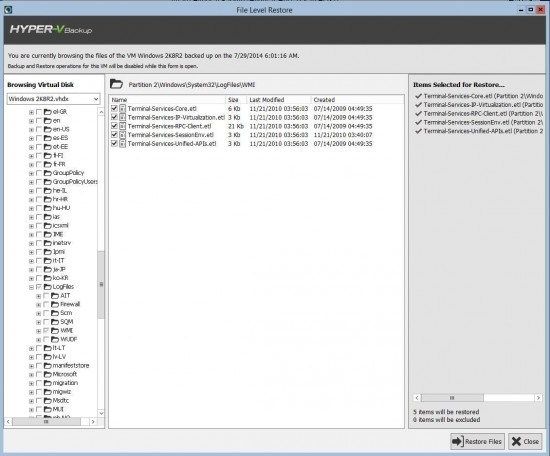
Task: Toggle the WMI folder checkbox
Action: coord(46,331)
